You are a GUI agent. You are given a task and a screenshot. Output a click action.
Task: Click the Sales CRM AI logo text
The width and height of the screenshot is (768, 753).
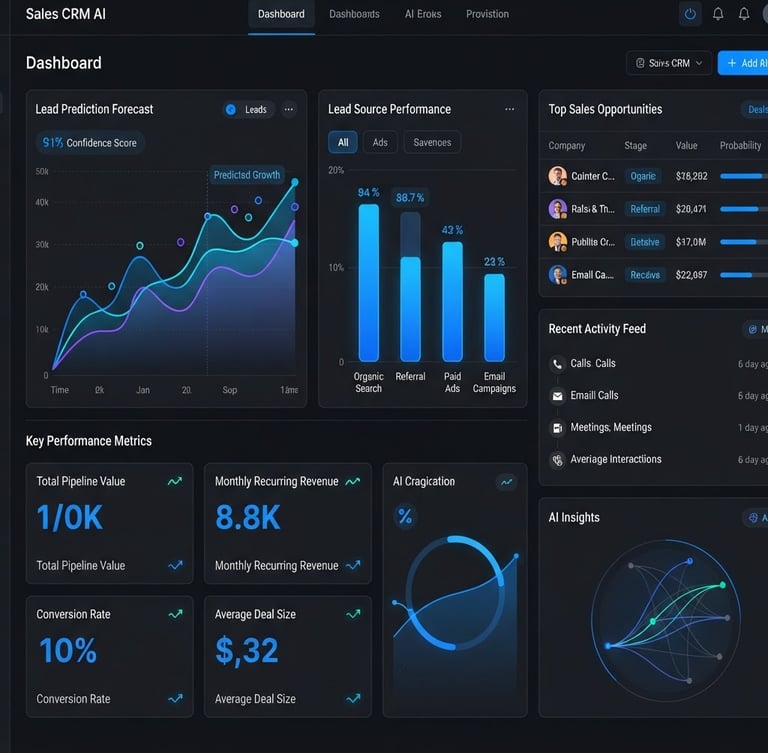(66, 14)
